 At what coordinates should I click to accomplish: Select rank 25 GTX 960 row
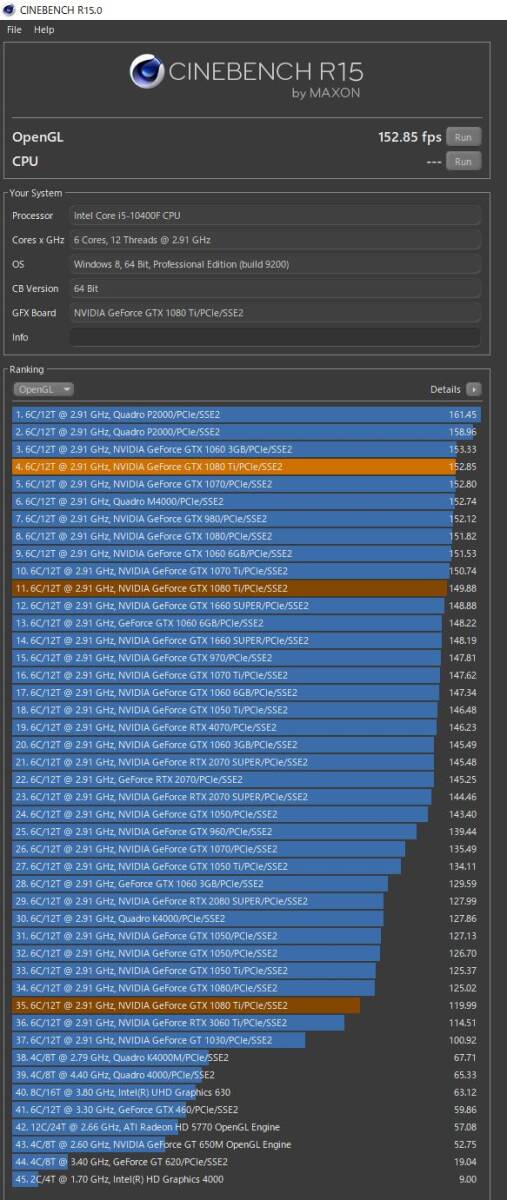tap(247, 832)
